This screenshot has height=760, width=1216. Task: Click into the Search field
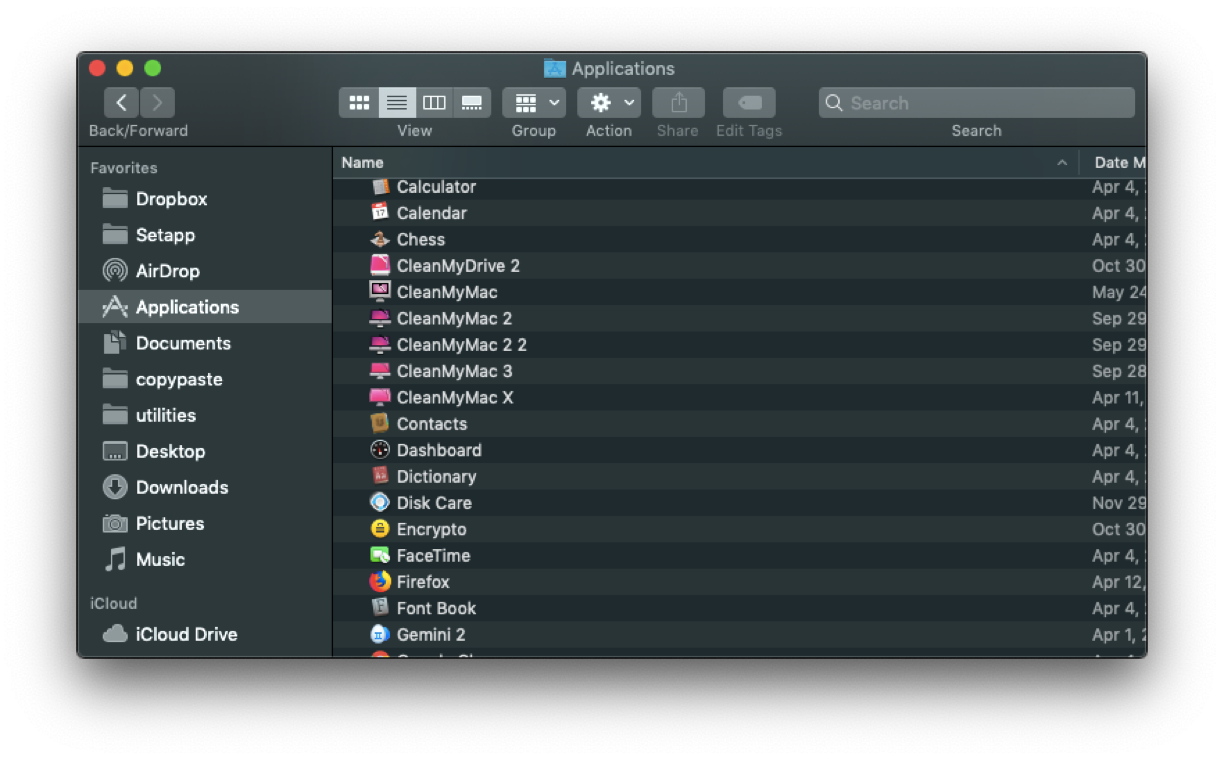pyautogui.click(x=977, y=103)
